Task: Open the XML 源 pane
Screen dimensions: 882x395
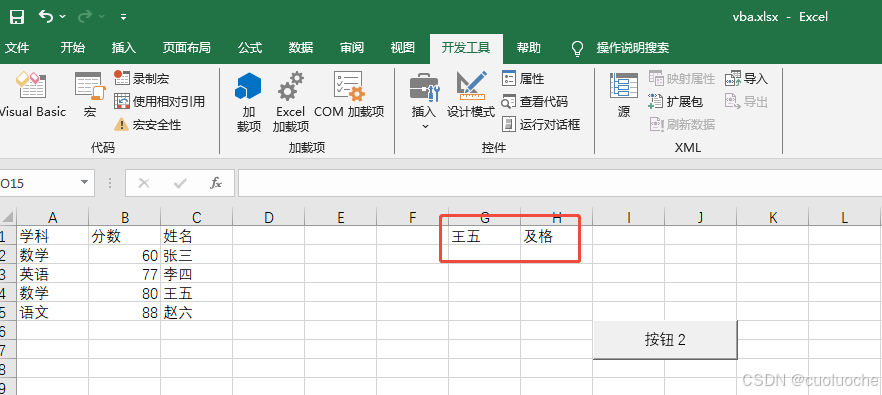Action: coord(624,95)
